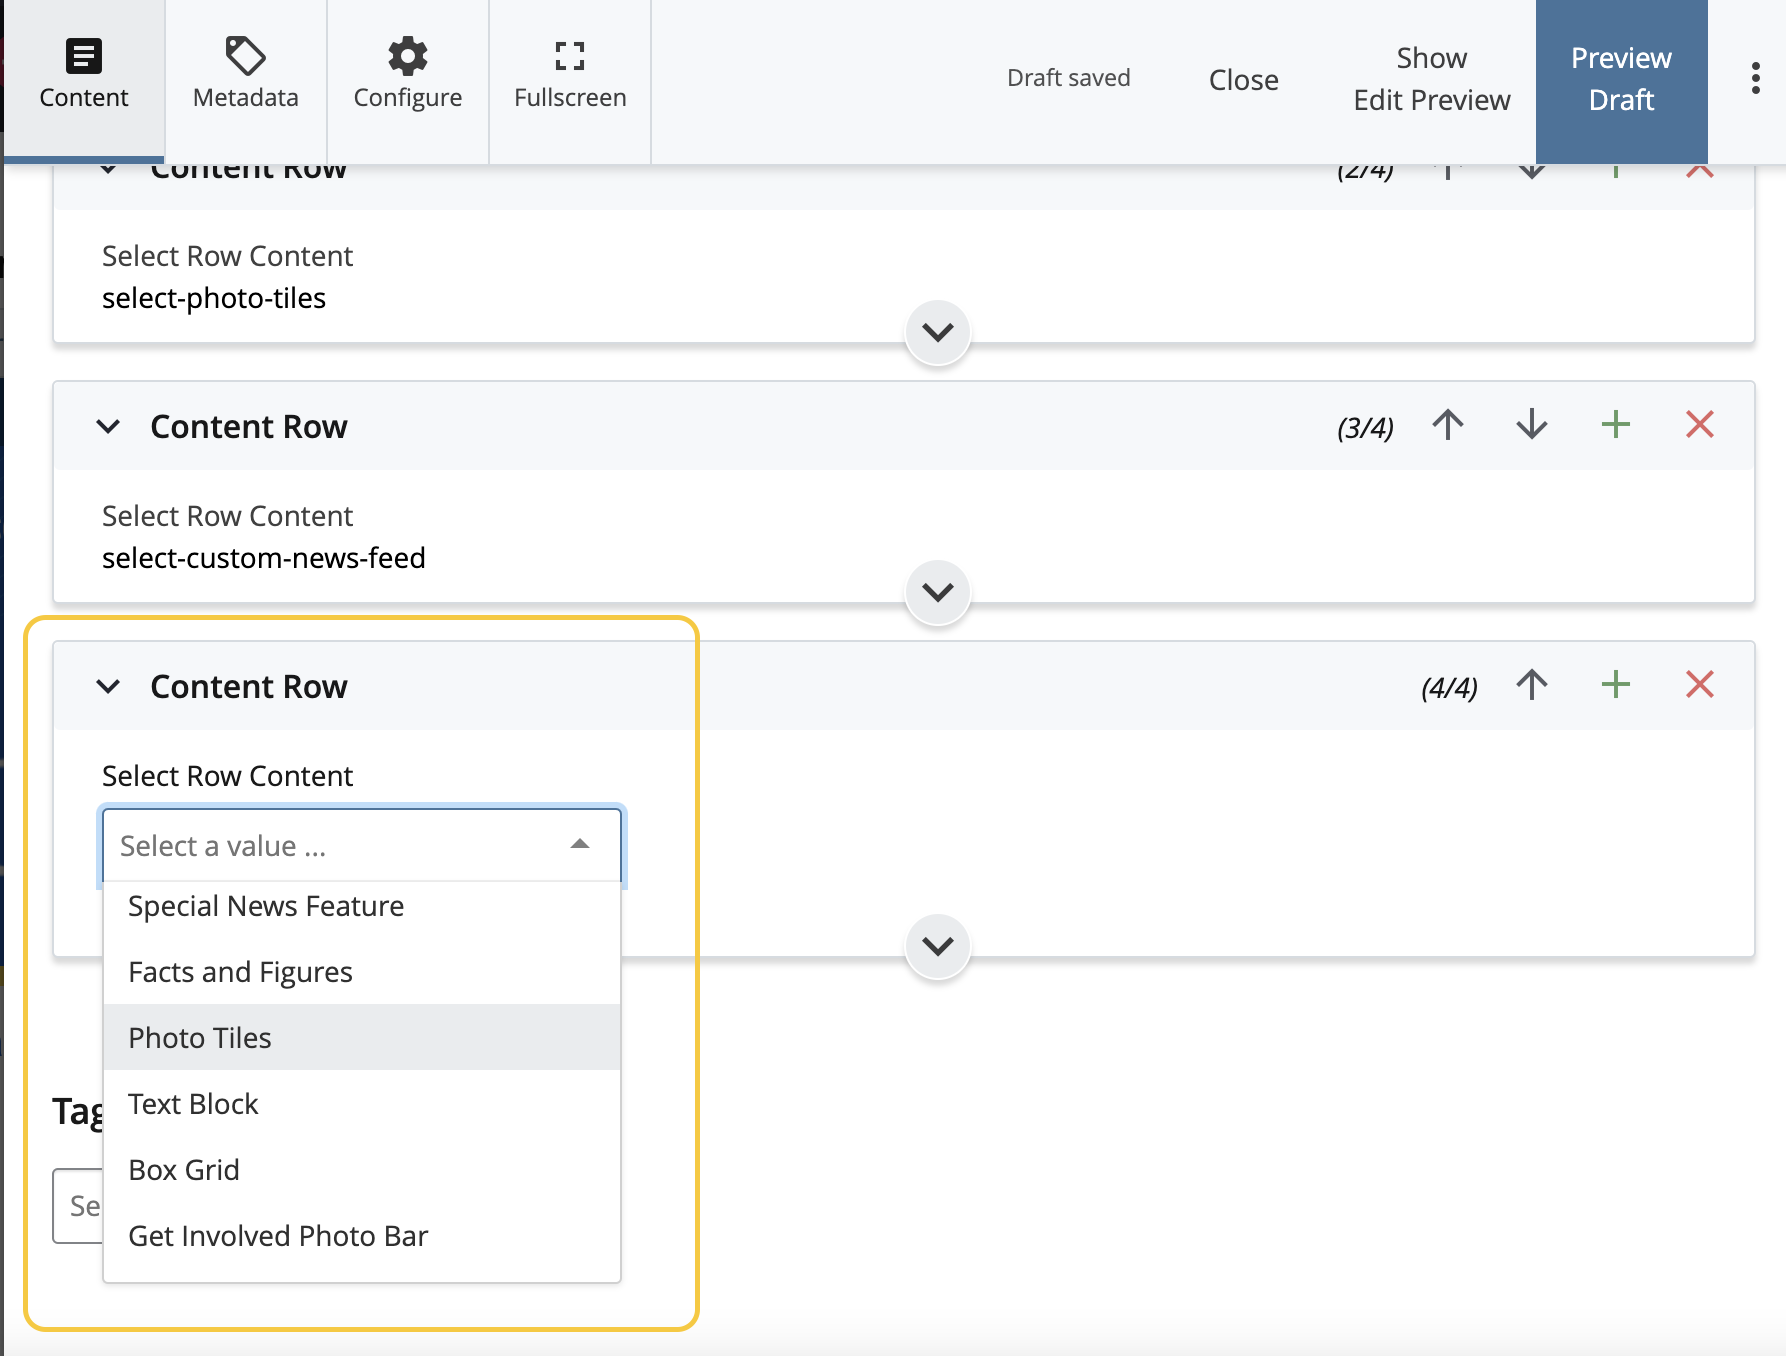Move Content Row 3/4 up
This screenshot has height=1356, width=1786.
point(1447,425)
